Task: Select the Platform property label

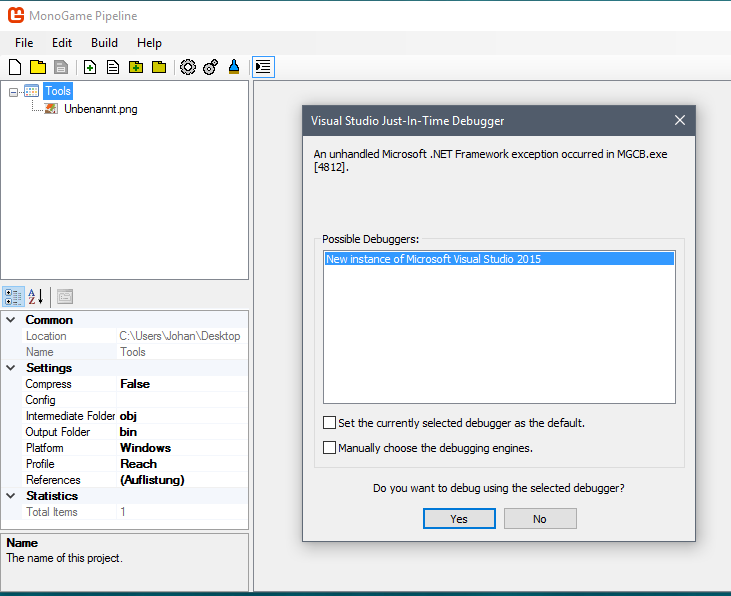Action: 45,448
